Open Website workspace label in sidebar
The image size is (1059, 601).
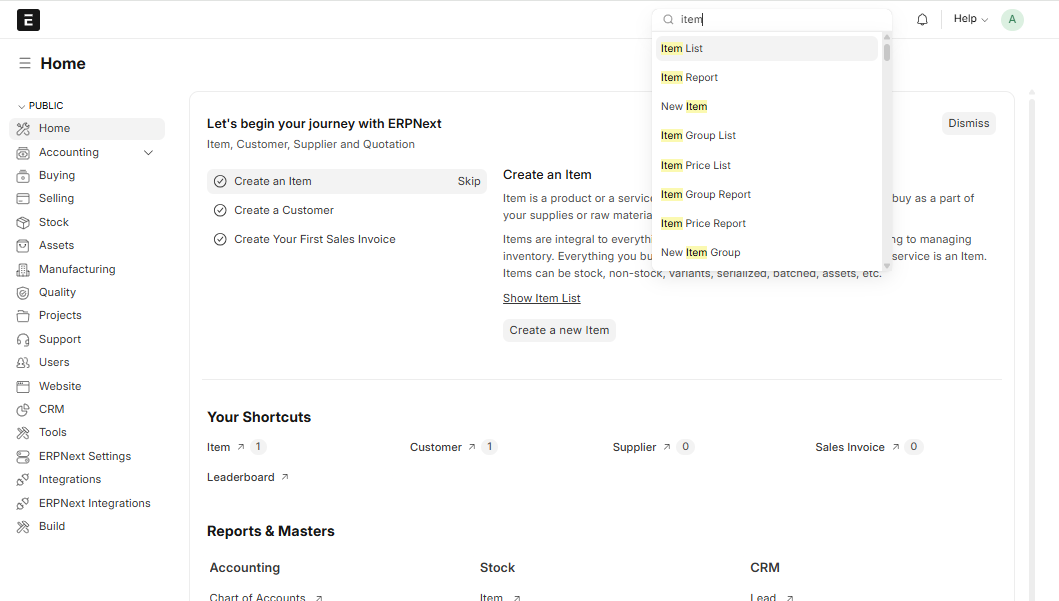pyautogui.click(x=60, y=386)
